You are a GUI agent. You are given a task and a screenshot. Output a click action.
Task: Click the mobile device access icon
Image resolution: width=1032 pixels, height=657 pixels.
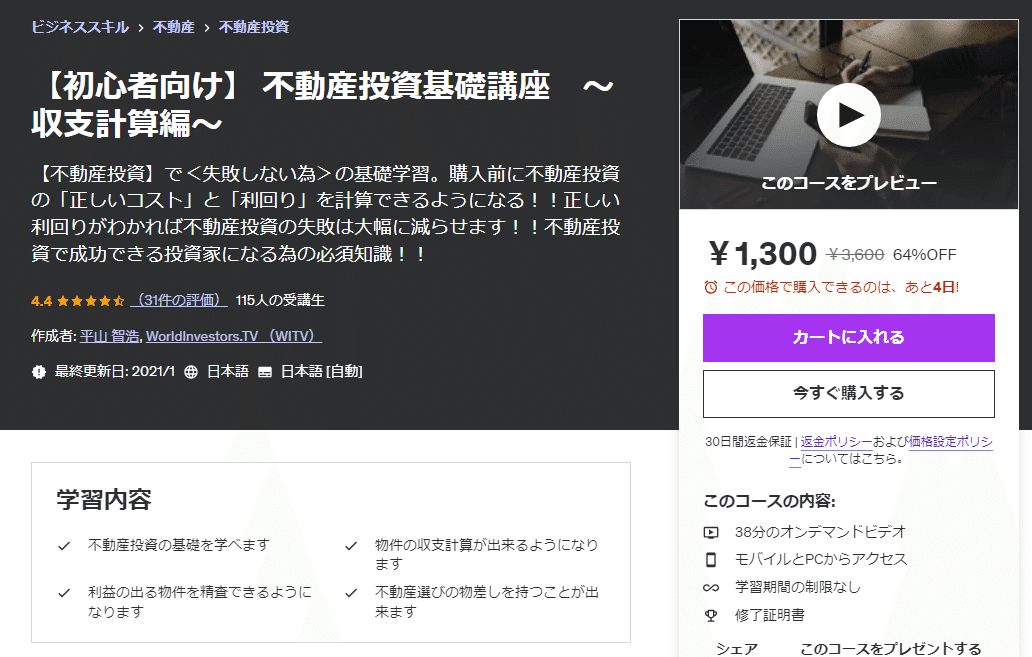coord(711,560)
